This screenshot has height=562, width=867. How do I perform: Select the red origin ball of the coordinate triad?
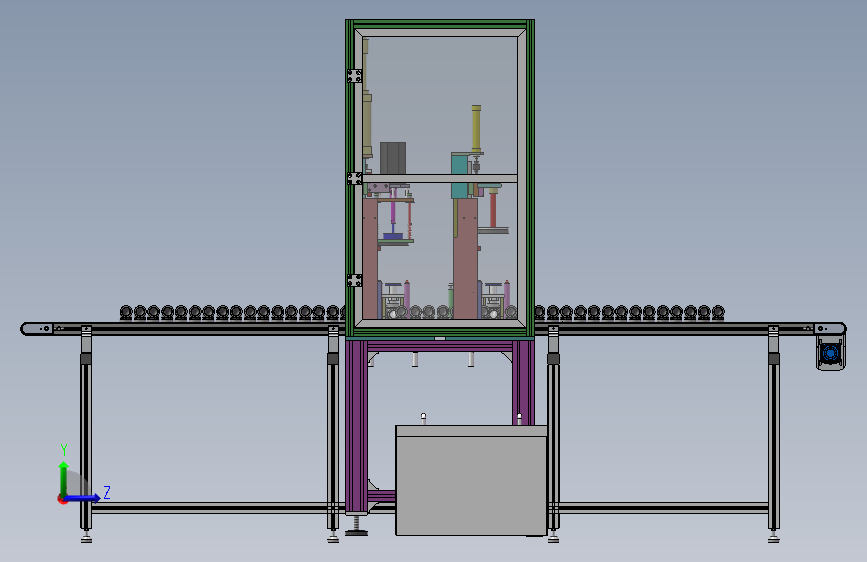click(x=61, y=499)
